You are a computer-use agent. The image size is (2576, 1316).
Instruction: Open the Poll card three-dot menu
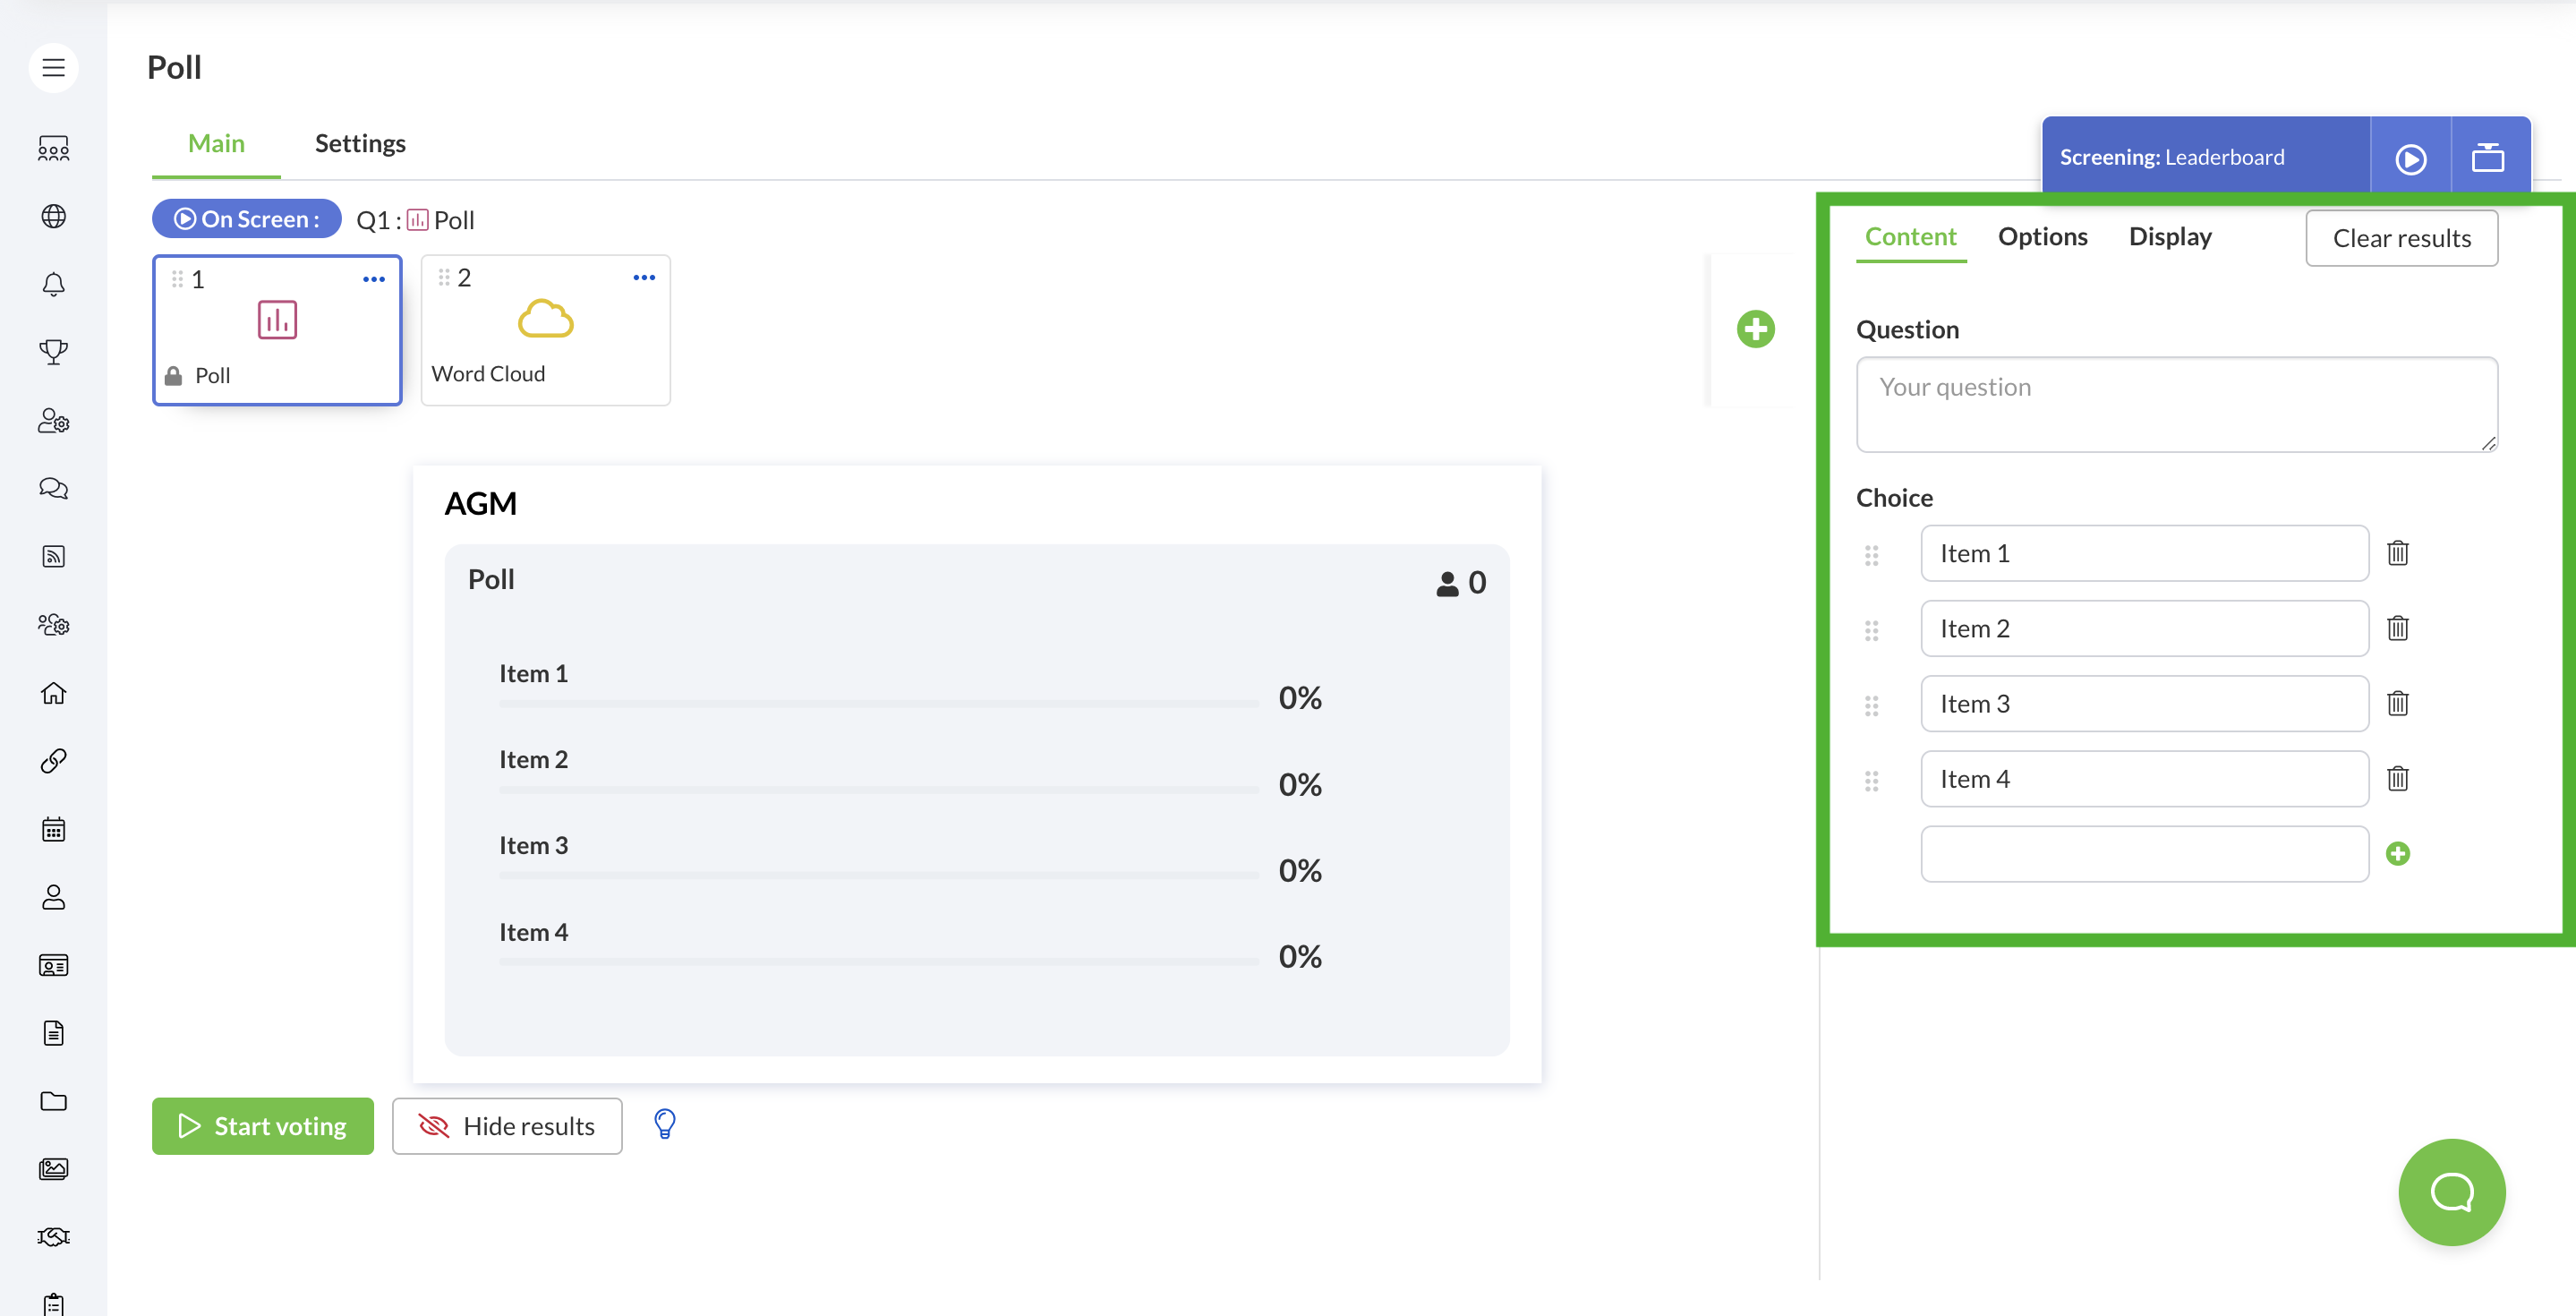pyautogui.click(x=373, y=280)
